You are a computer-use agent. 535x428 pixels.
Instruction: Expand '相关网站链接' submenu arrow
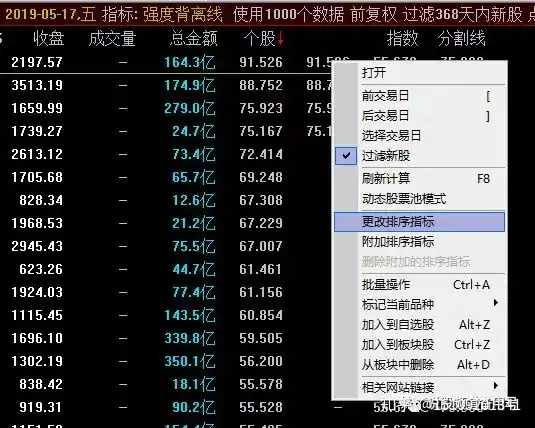click(496, 386)
